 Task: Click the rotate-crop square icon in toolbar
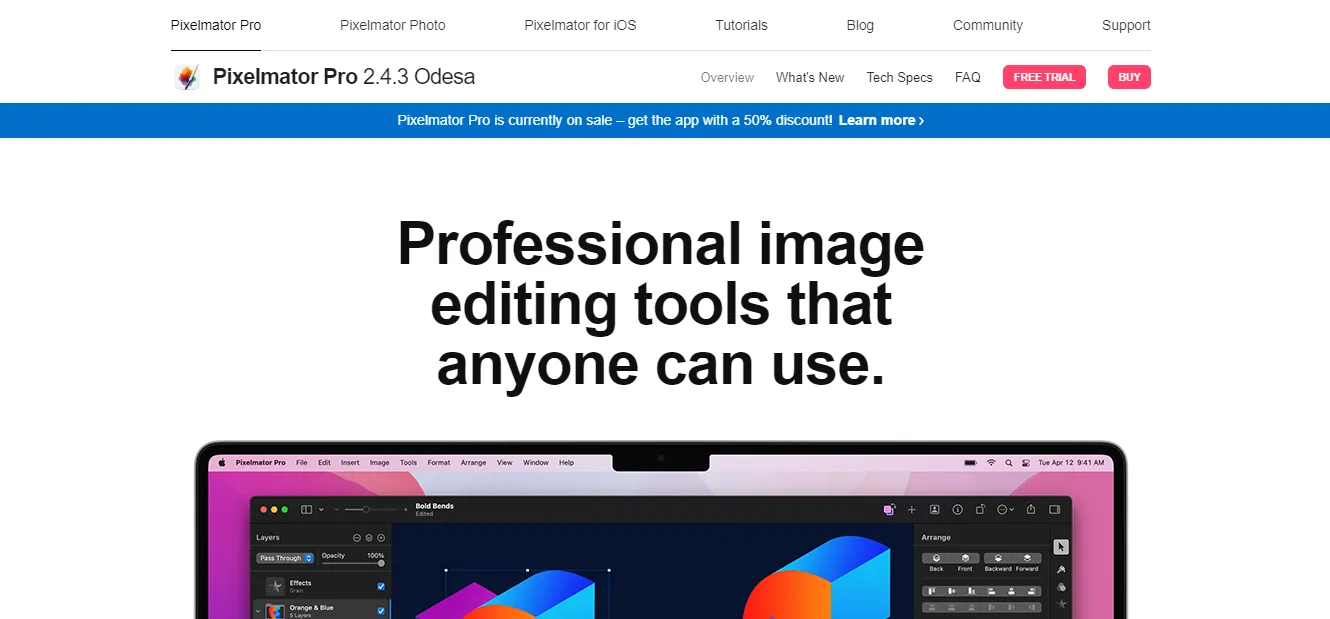981,509
